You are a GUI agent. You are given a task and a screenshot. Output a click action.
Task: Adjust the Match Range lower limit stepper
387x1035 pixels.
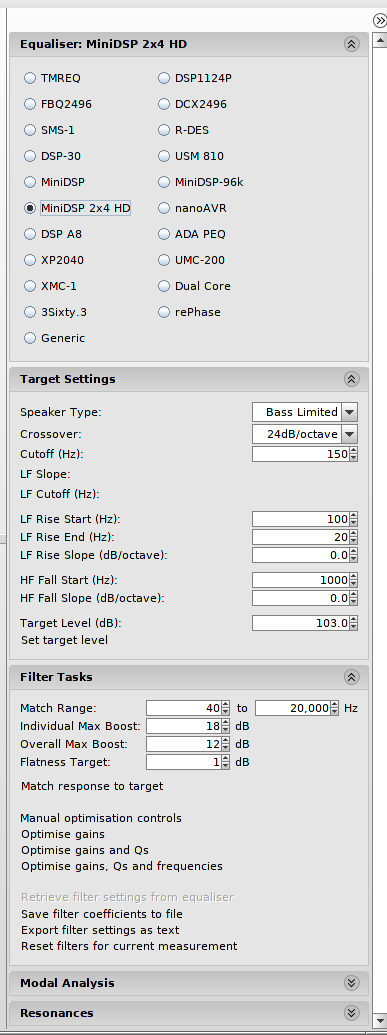[x=225, y=708]
